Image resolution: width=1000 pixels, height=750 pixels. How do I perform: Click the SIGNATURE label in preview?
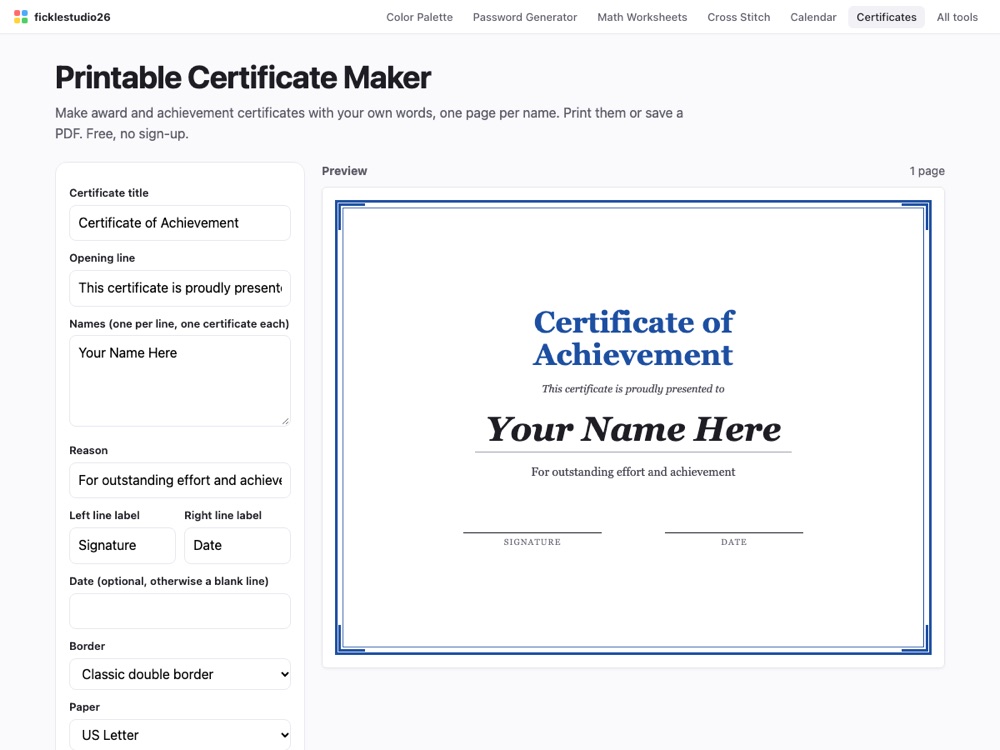click(532, 542)
